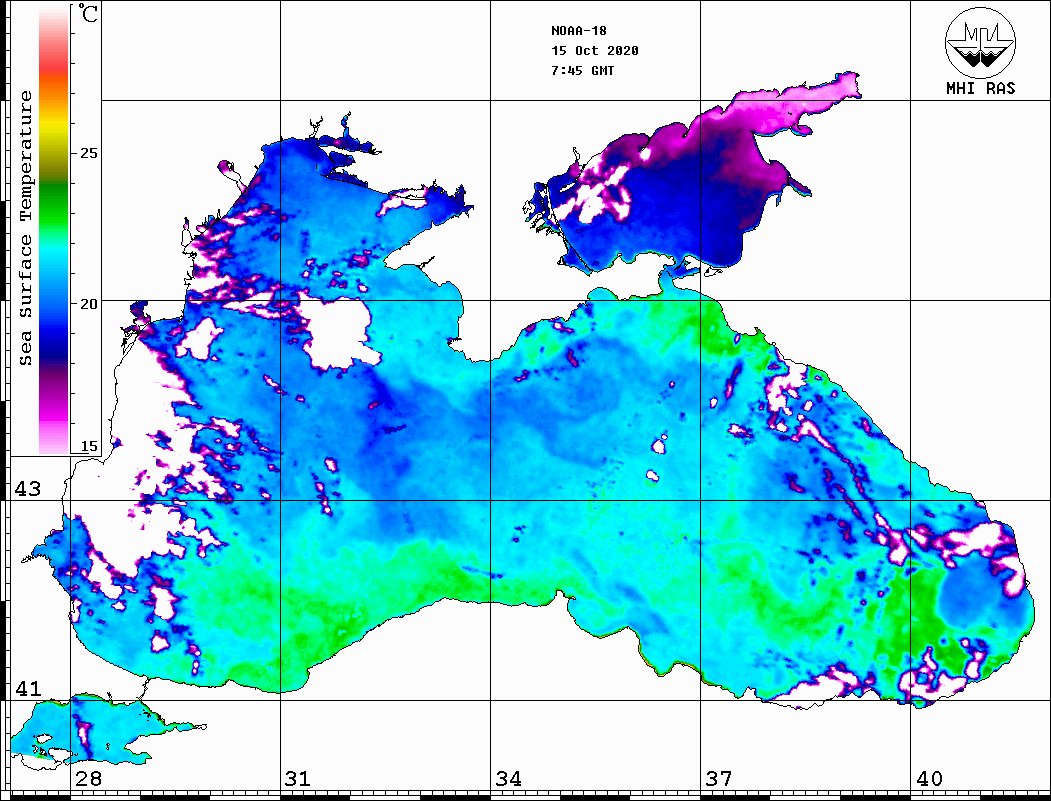
Task: Click longitude label '40'
Action: (929, 779)
